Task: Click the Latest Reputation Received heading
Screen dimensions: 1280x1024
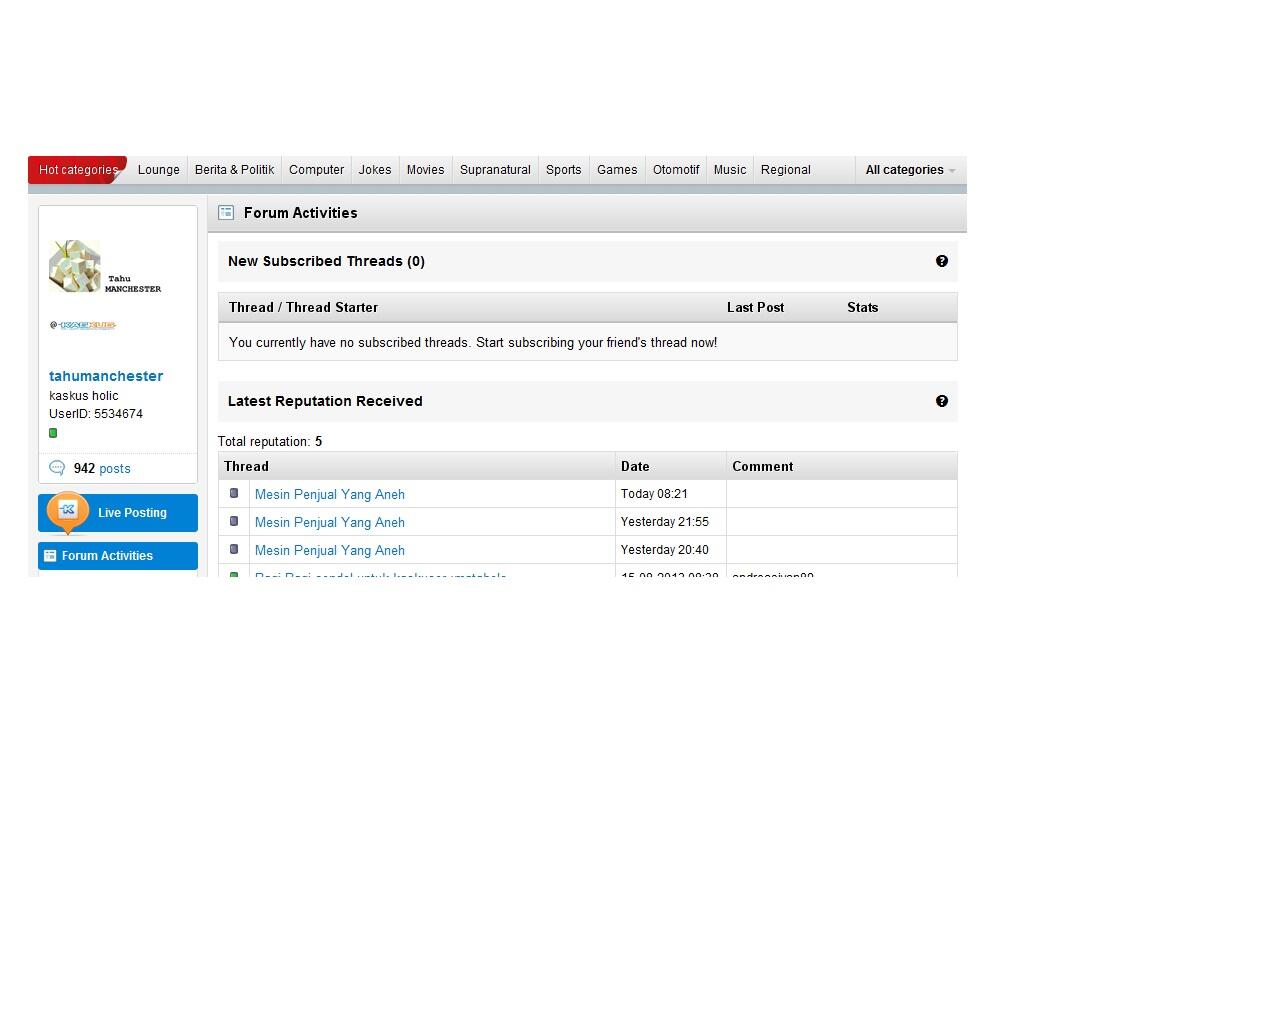Action: click(x=325, y=401)
